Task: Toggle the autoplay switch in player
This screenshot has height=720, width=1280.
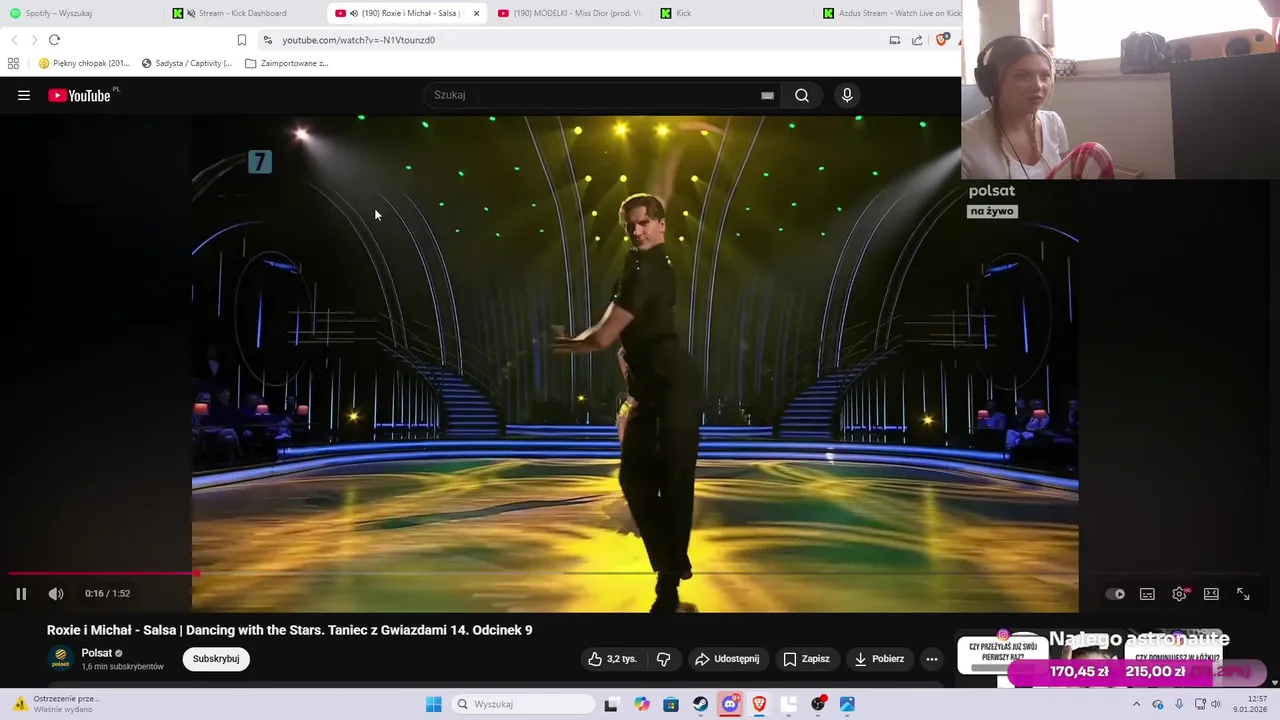Action: coord(1115,594)
